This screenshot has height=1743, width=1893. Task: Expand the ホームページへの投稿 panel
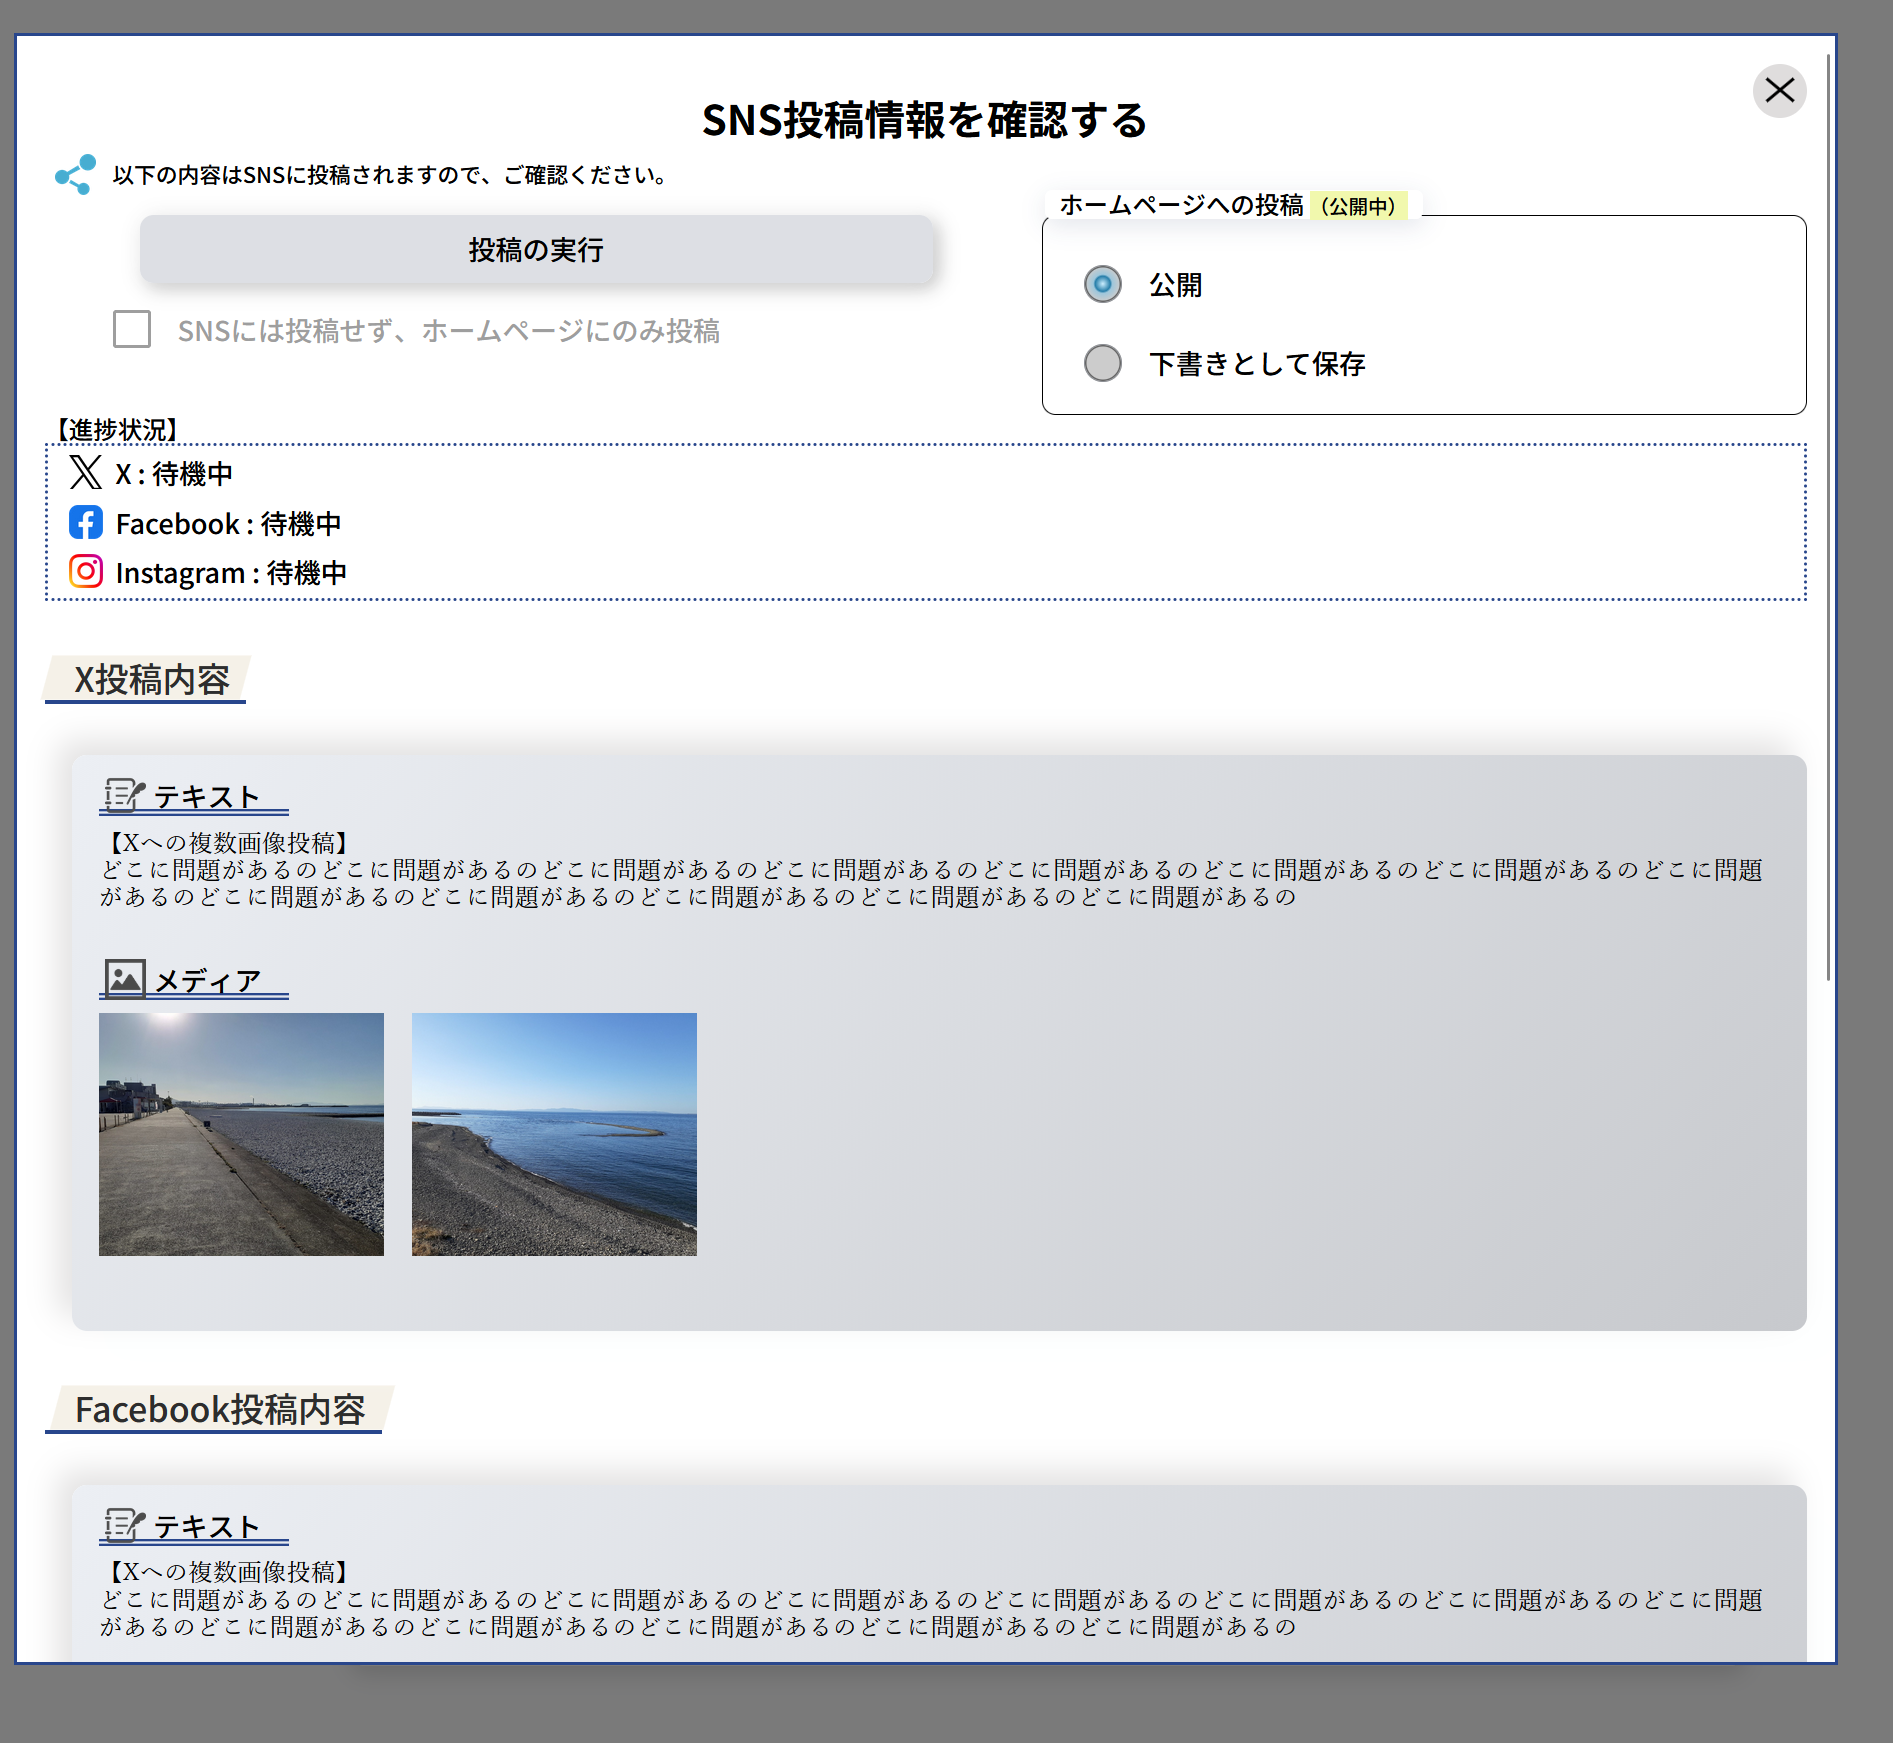(x=1183, y=207)
